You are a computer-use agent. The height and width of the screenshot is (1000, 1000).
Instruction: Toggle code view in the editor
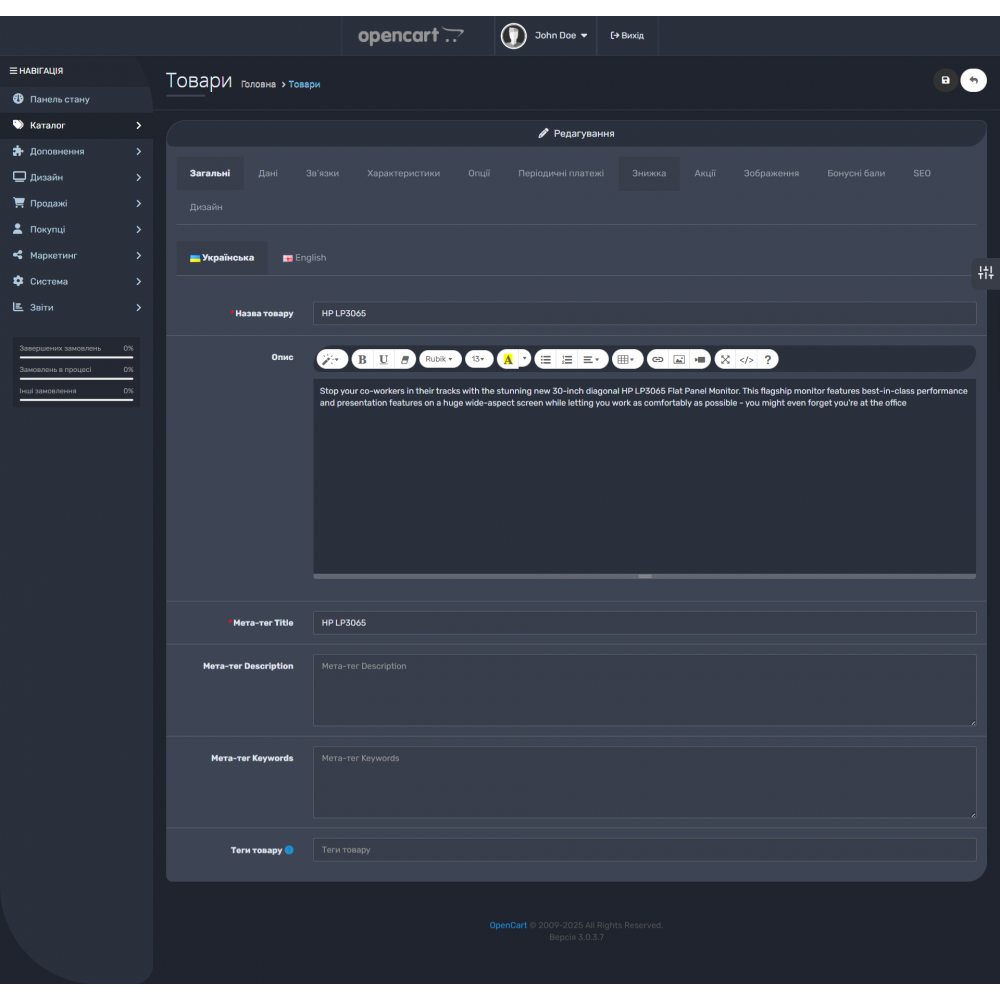click(x=747, y=359)
